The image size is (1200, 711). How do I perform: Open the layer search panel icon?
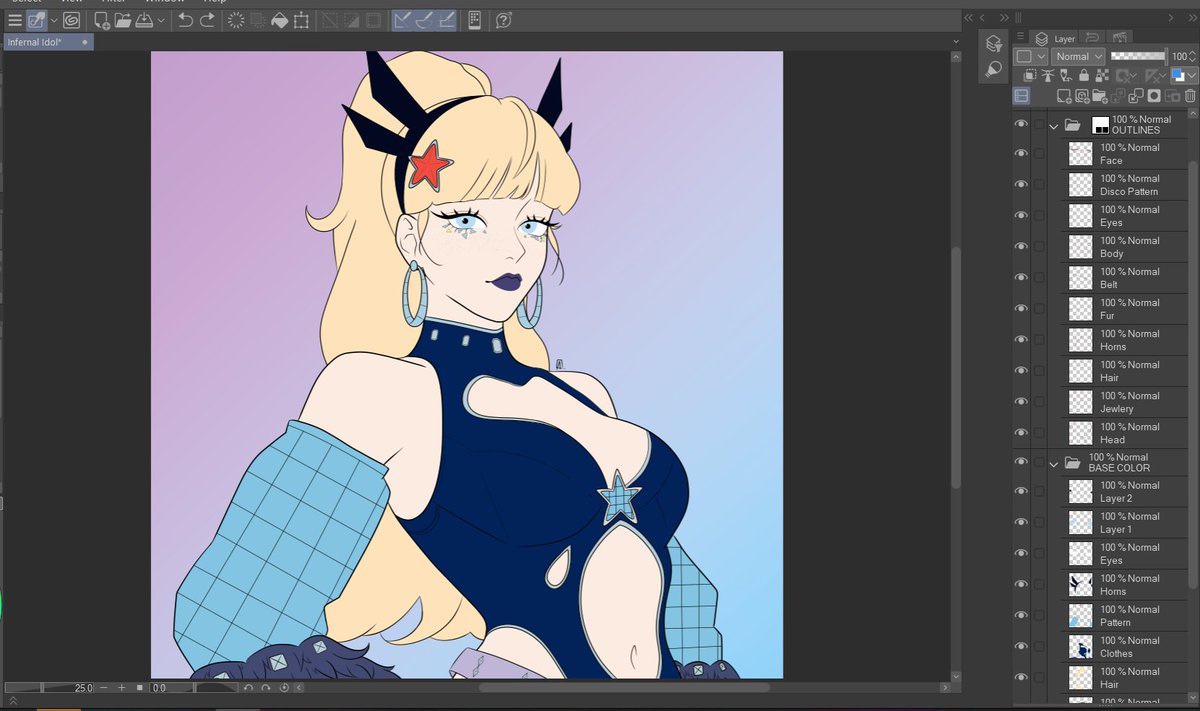click(993, 43)
